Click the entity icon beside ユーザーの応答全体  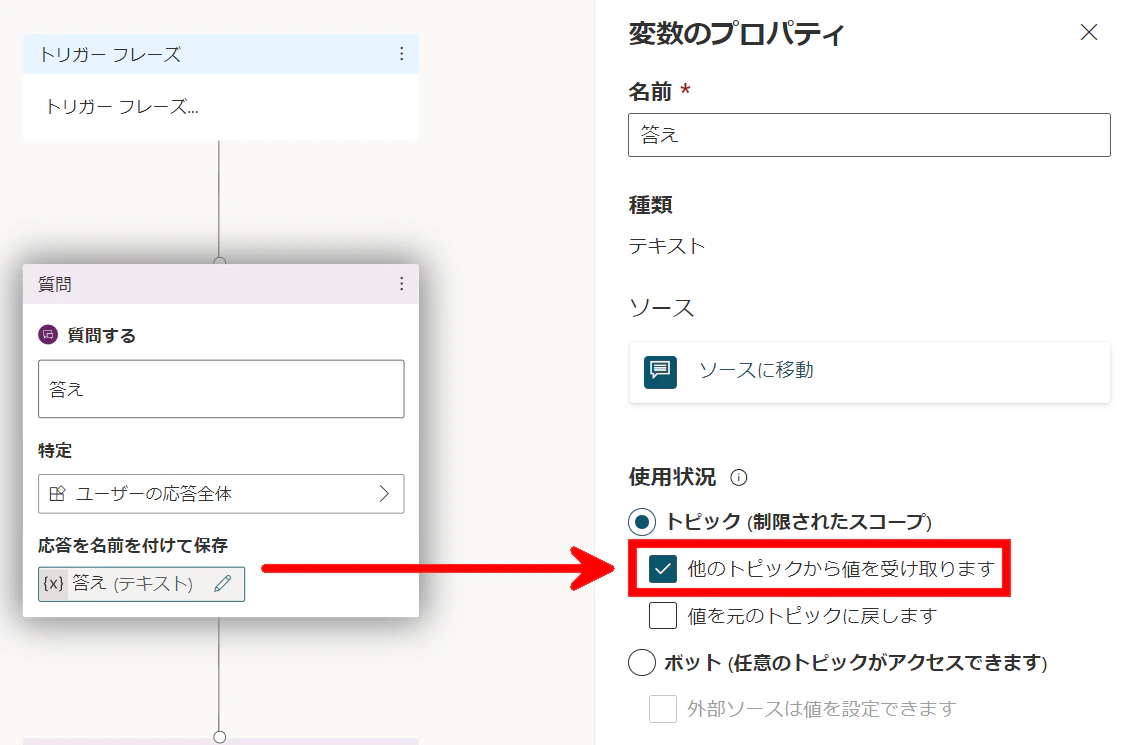pyautogui.click(x=58, y=493)
